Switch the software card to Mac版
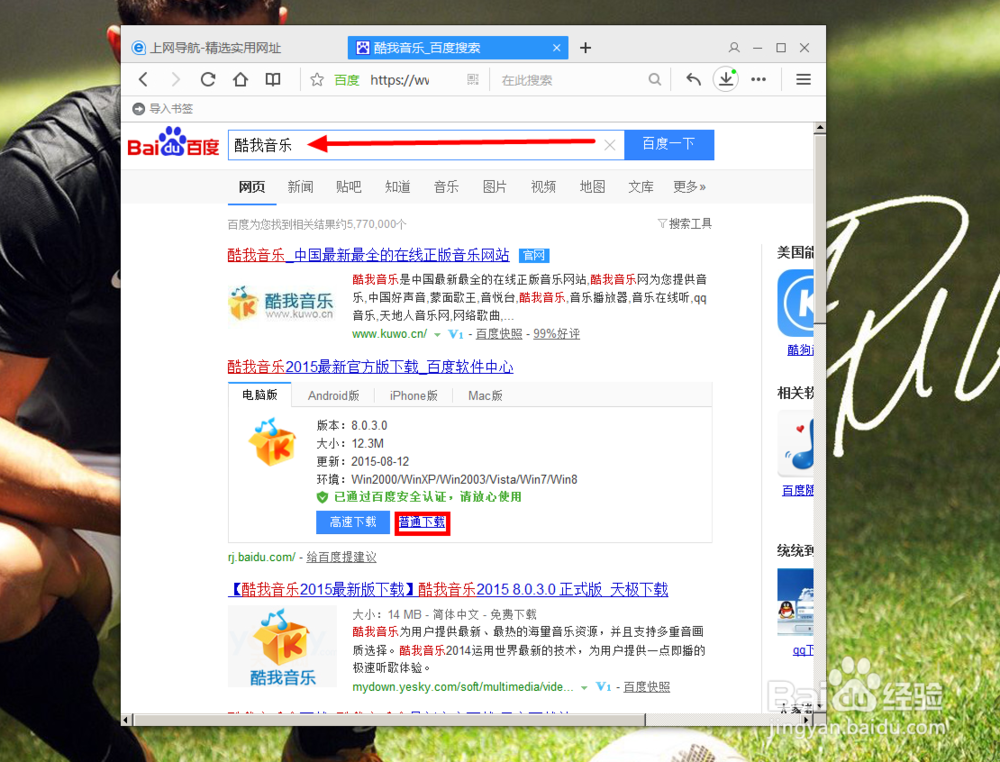Viewport: 1000px width, 762px height. click(x=485, y=396)
